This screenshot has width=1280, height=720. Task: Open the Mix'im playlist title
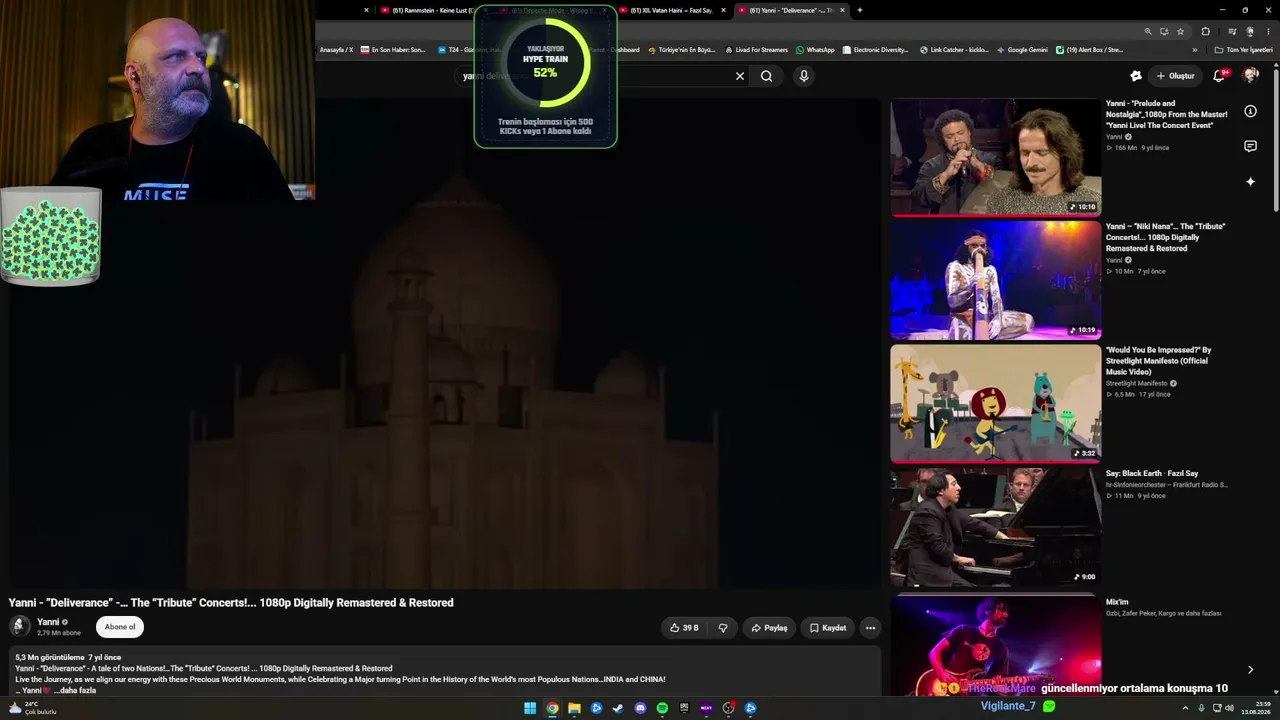(x=1117, y=602)
